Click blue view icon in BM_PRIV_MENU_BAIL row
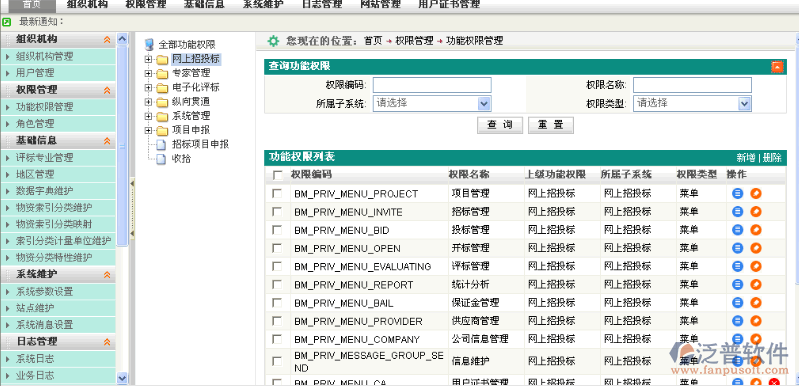The width and height of the screenshot is (799, 386). [737, 303]
